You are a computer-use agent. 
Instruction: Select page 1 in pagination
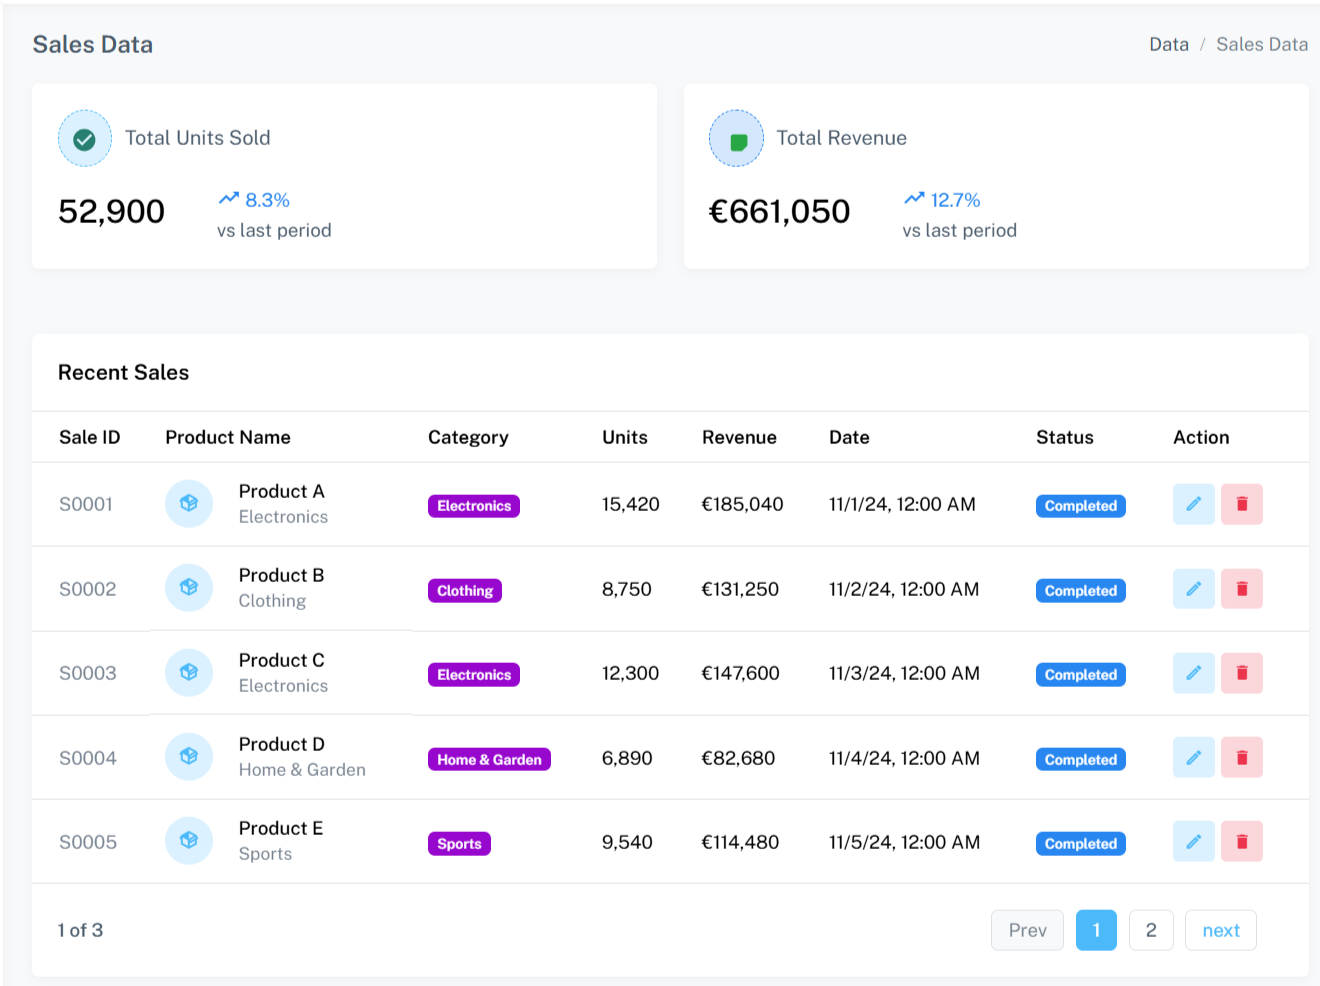pyautogui.click(x=1096, y=930)
